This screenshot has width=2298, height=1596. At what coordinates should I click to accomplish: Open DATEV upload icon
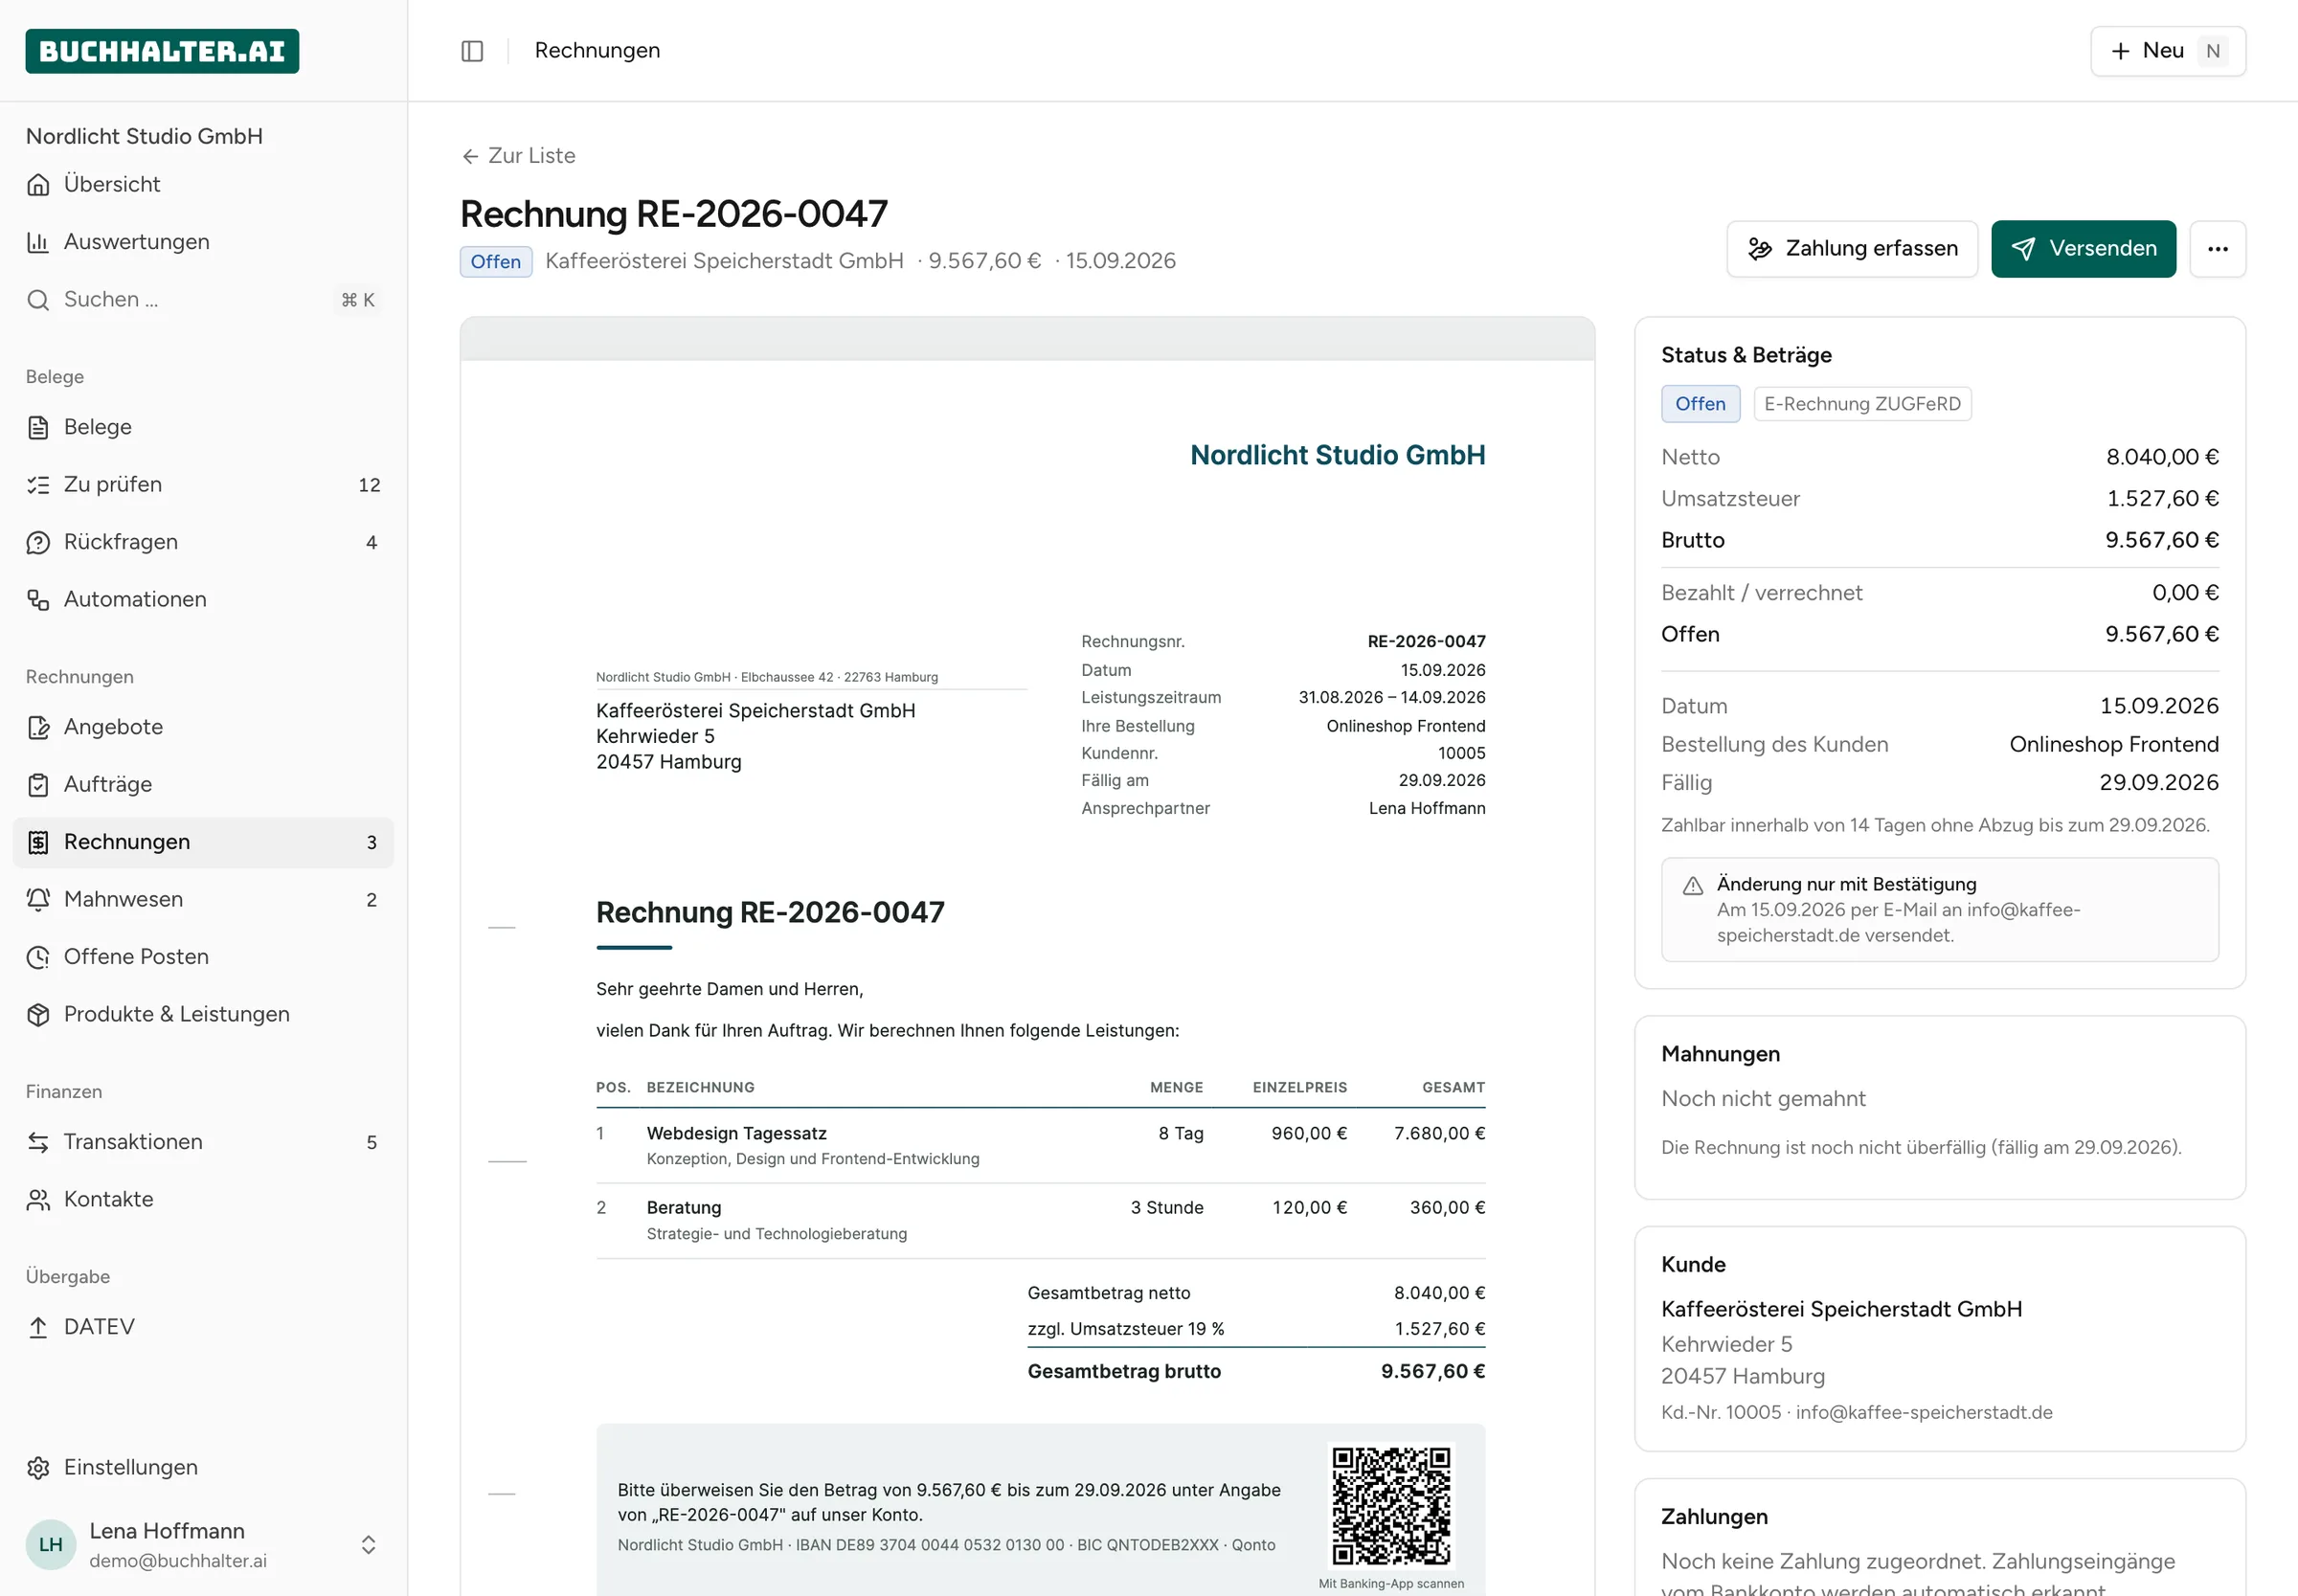(x=38, y=1328)
